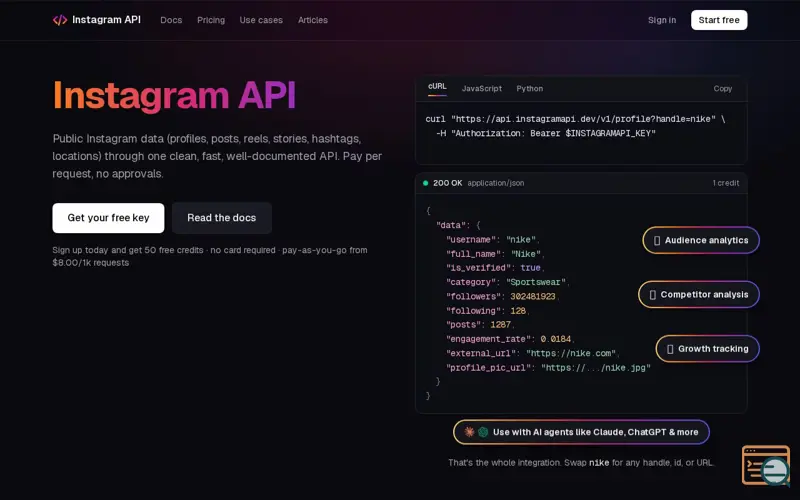This screenshot has height=500, width=800.
Task: Click the Audience analytics pill label
Action: click(x=706, y=240)
